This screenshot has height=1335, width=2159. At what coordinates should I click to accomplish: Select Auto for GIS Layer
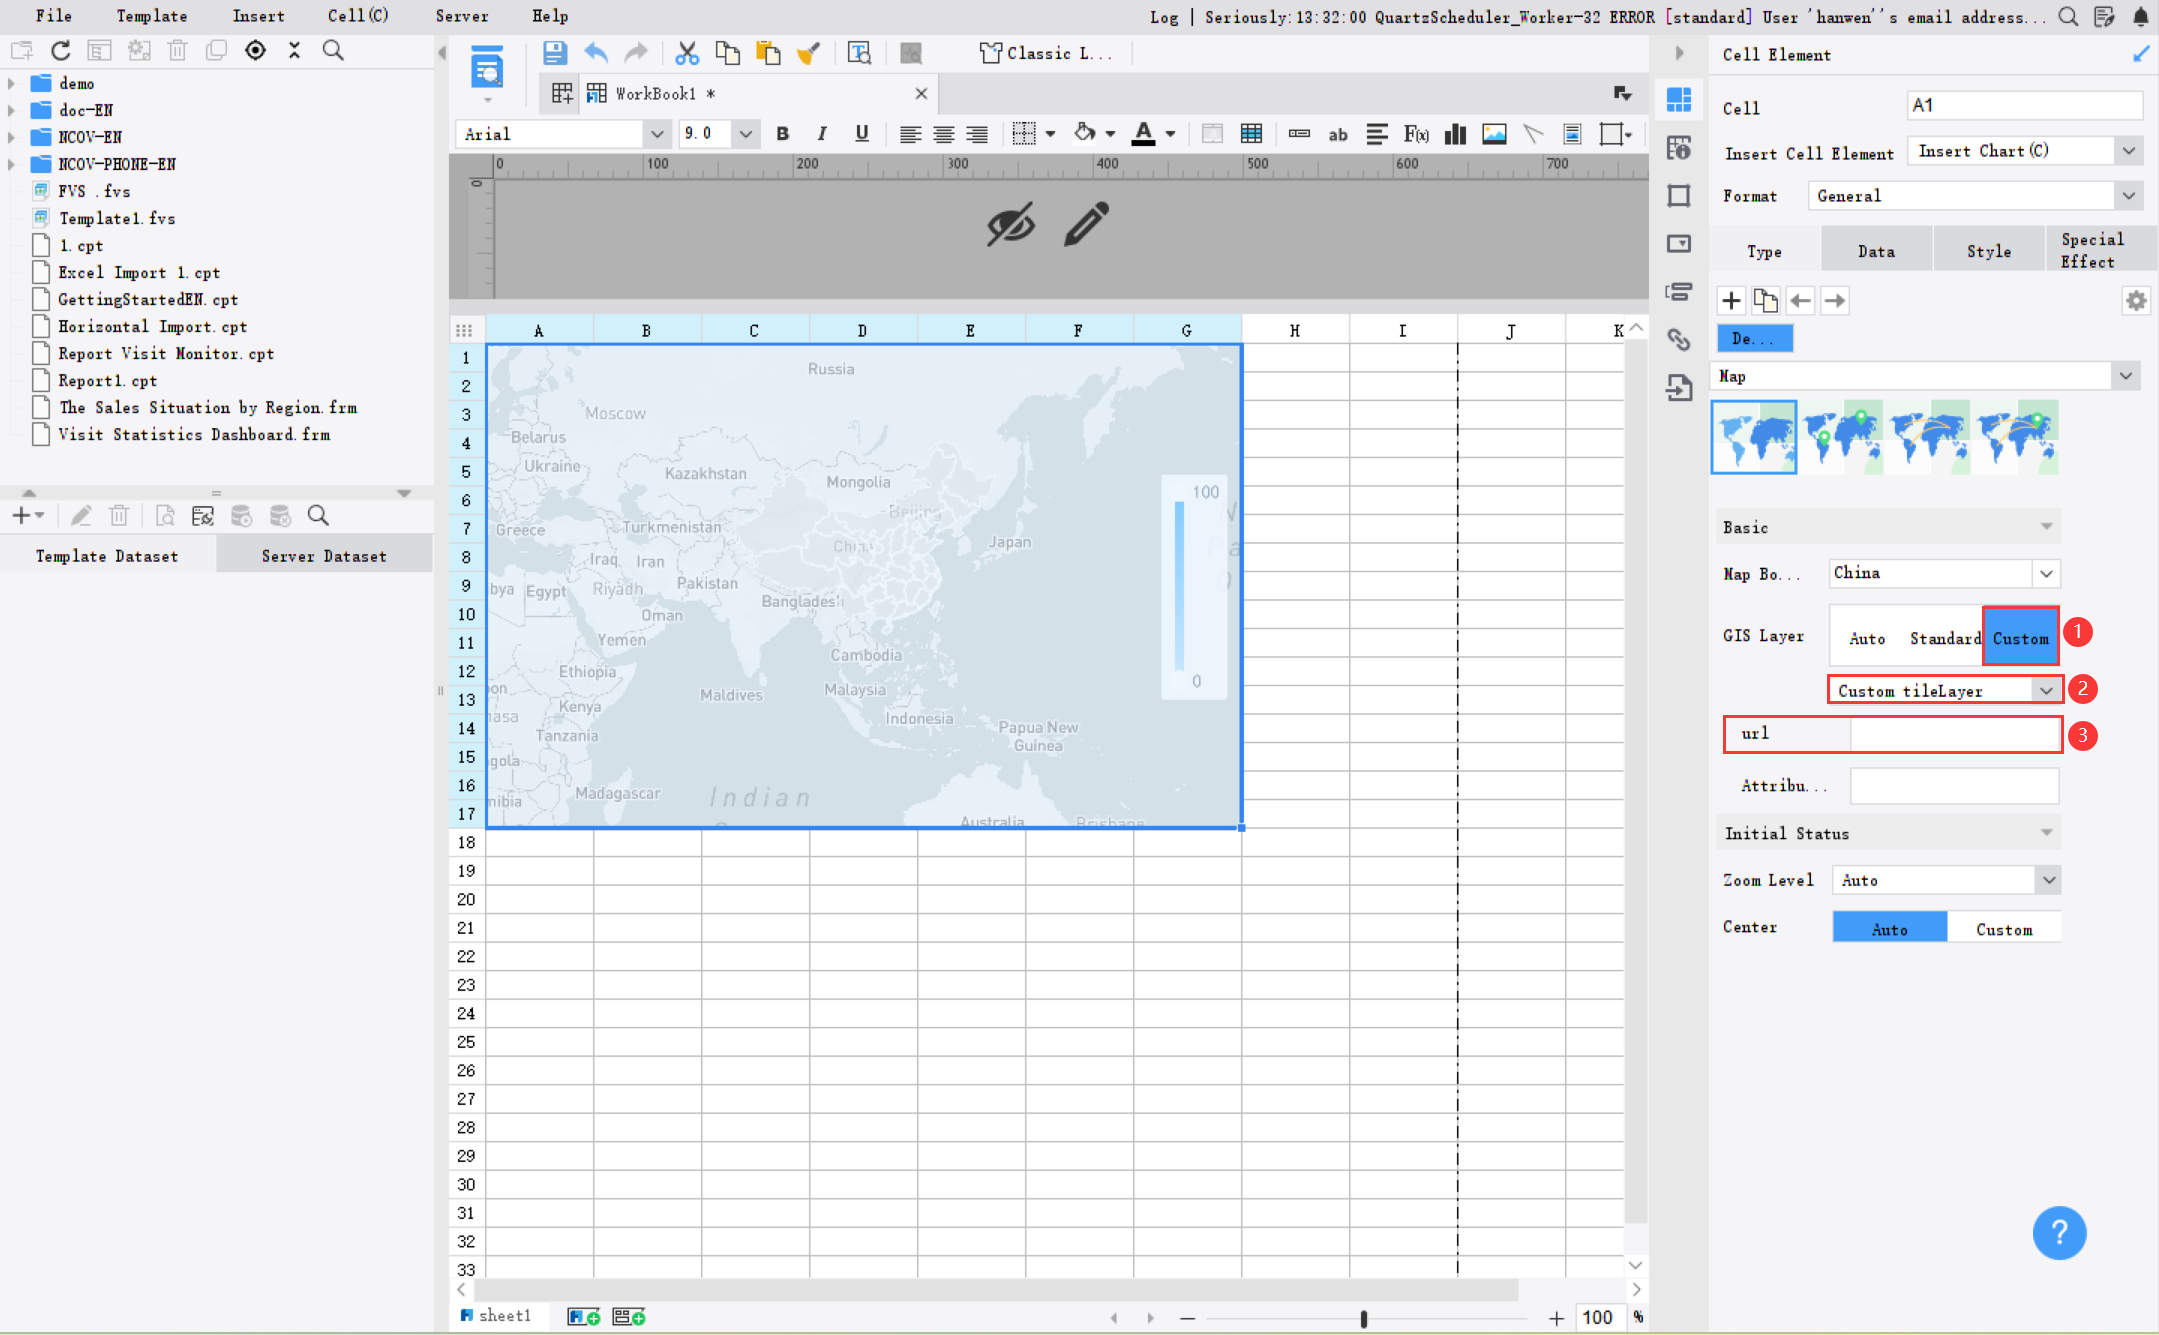1867,638
